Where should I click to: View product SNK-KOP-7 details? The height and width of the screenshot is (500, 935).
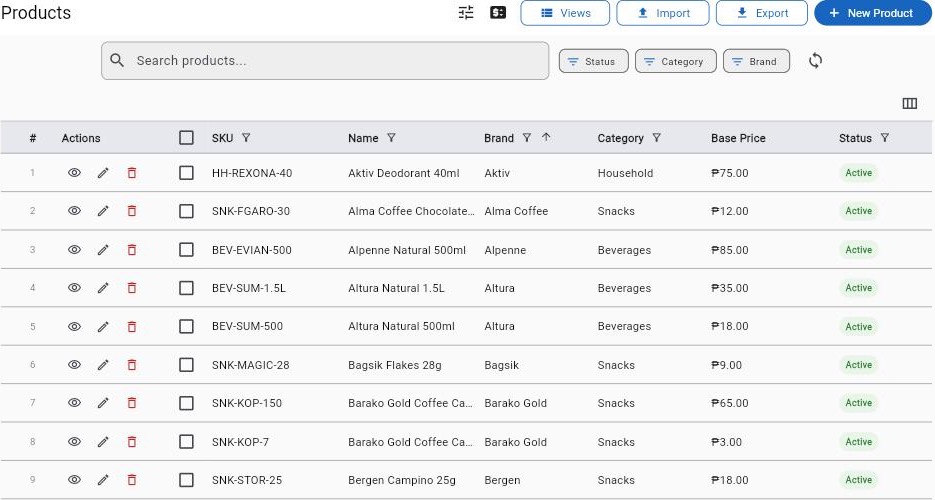tap(74, 442)
